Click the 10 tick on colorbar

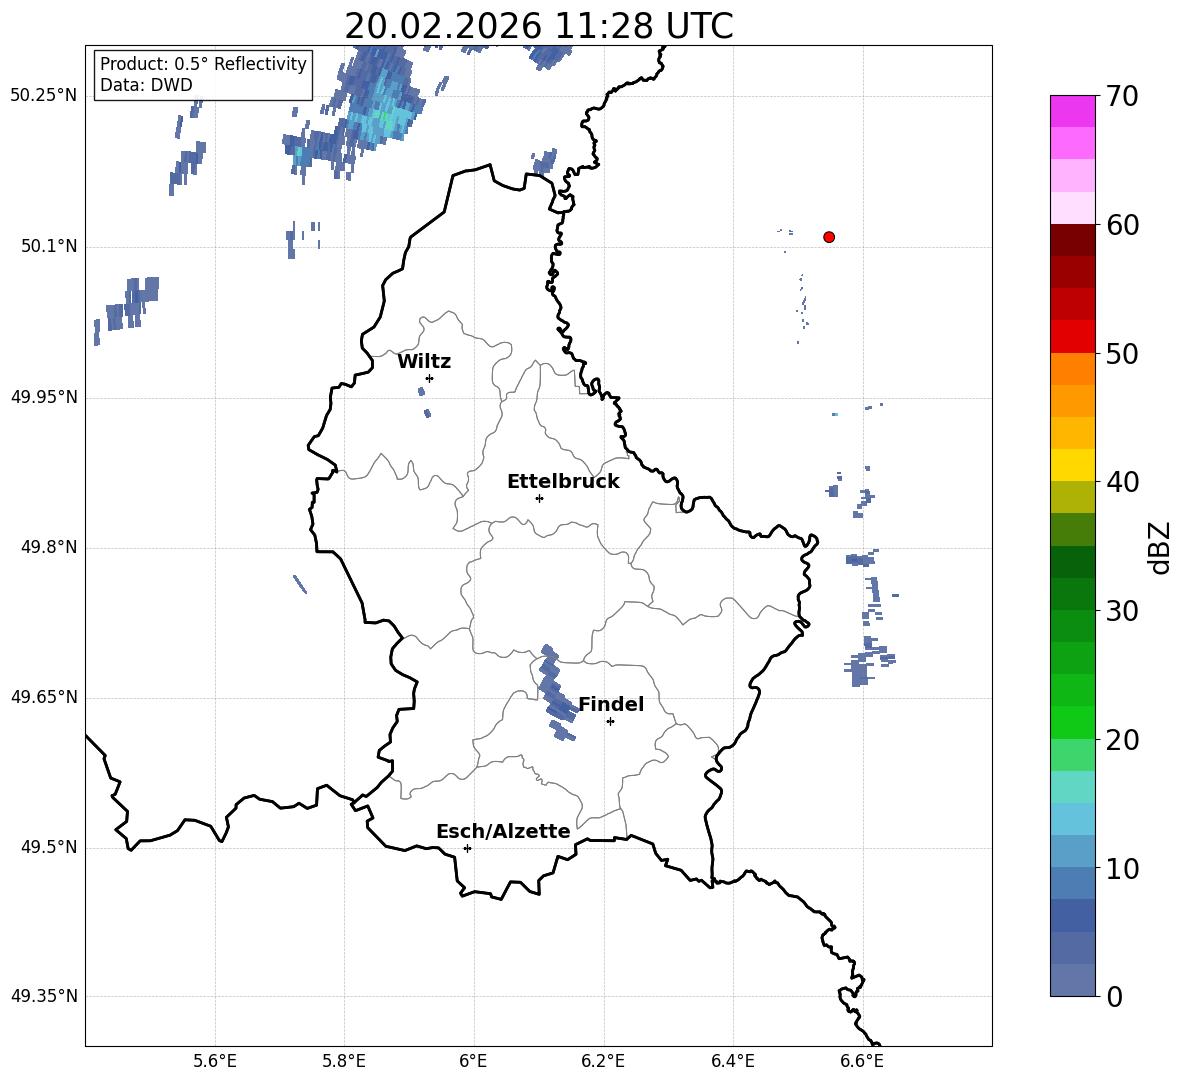[1122, 868]
